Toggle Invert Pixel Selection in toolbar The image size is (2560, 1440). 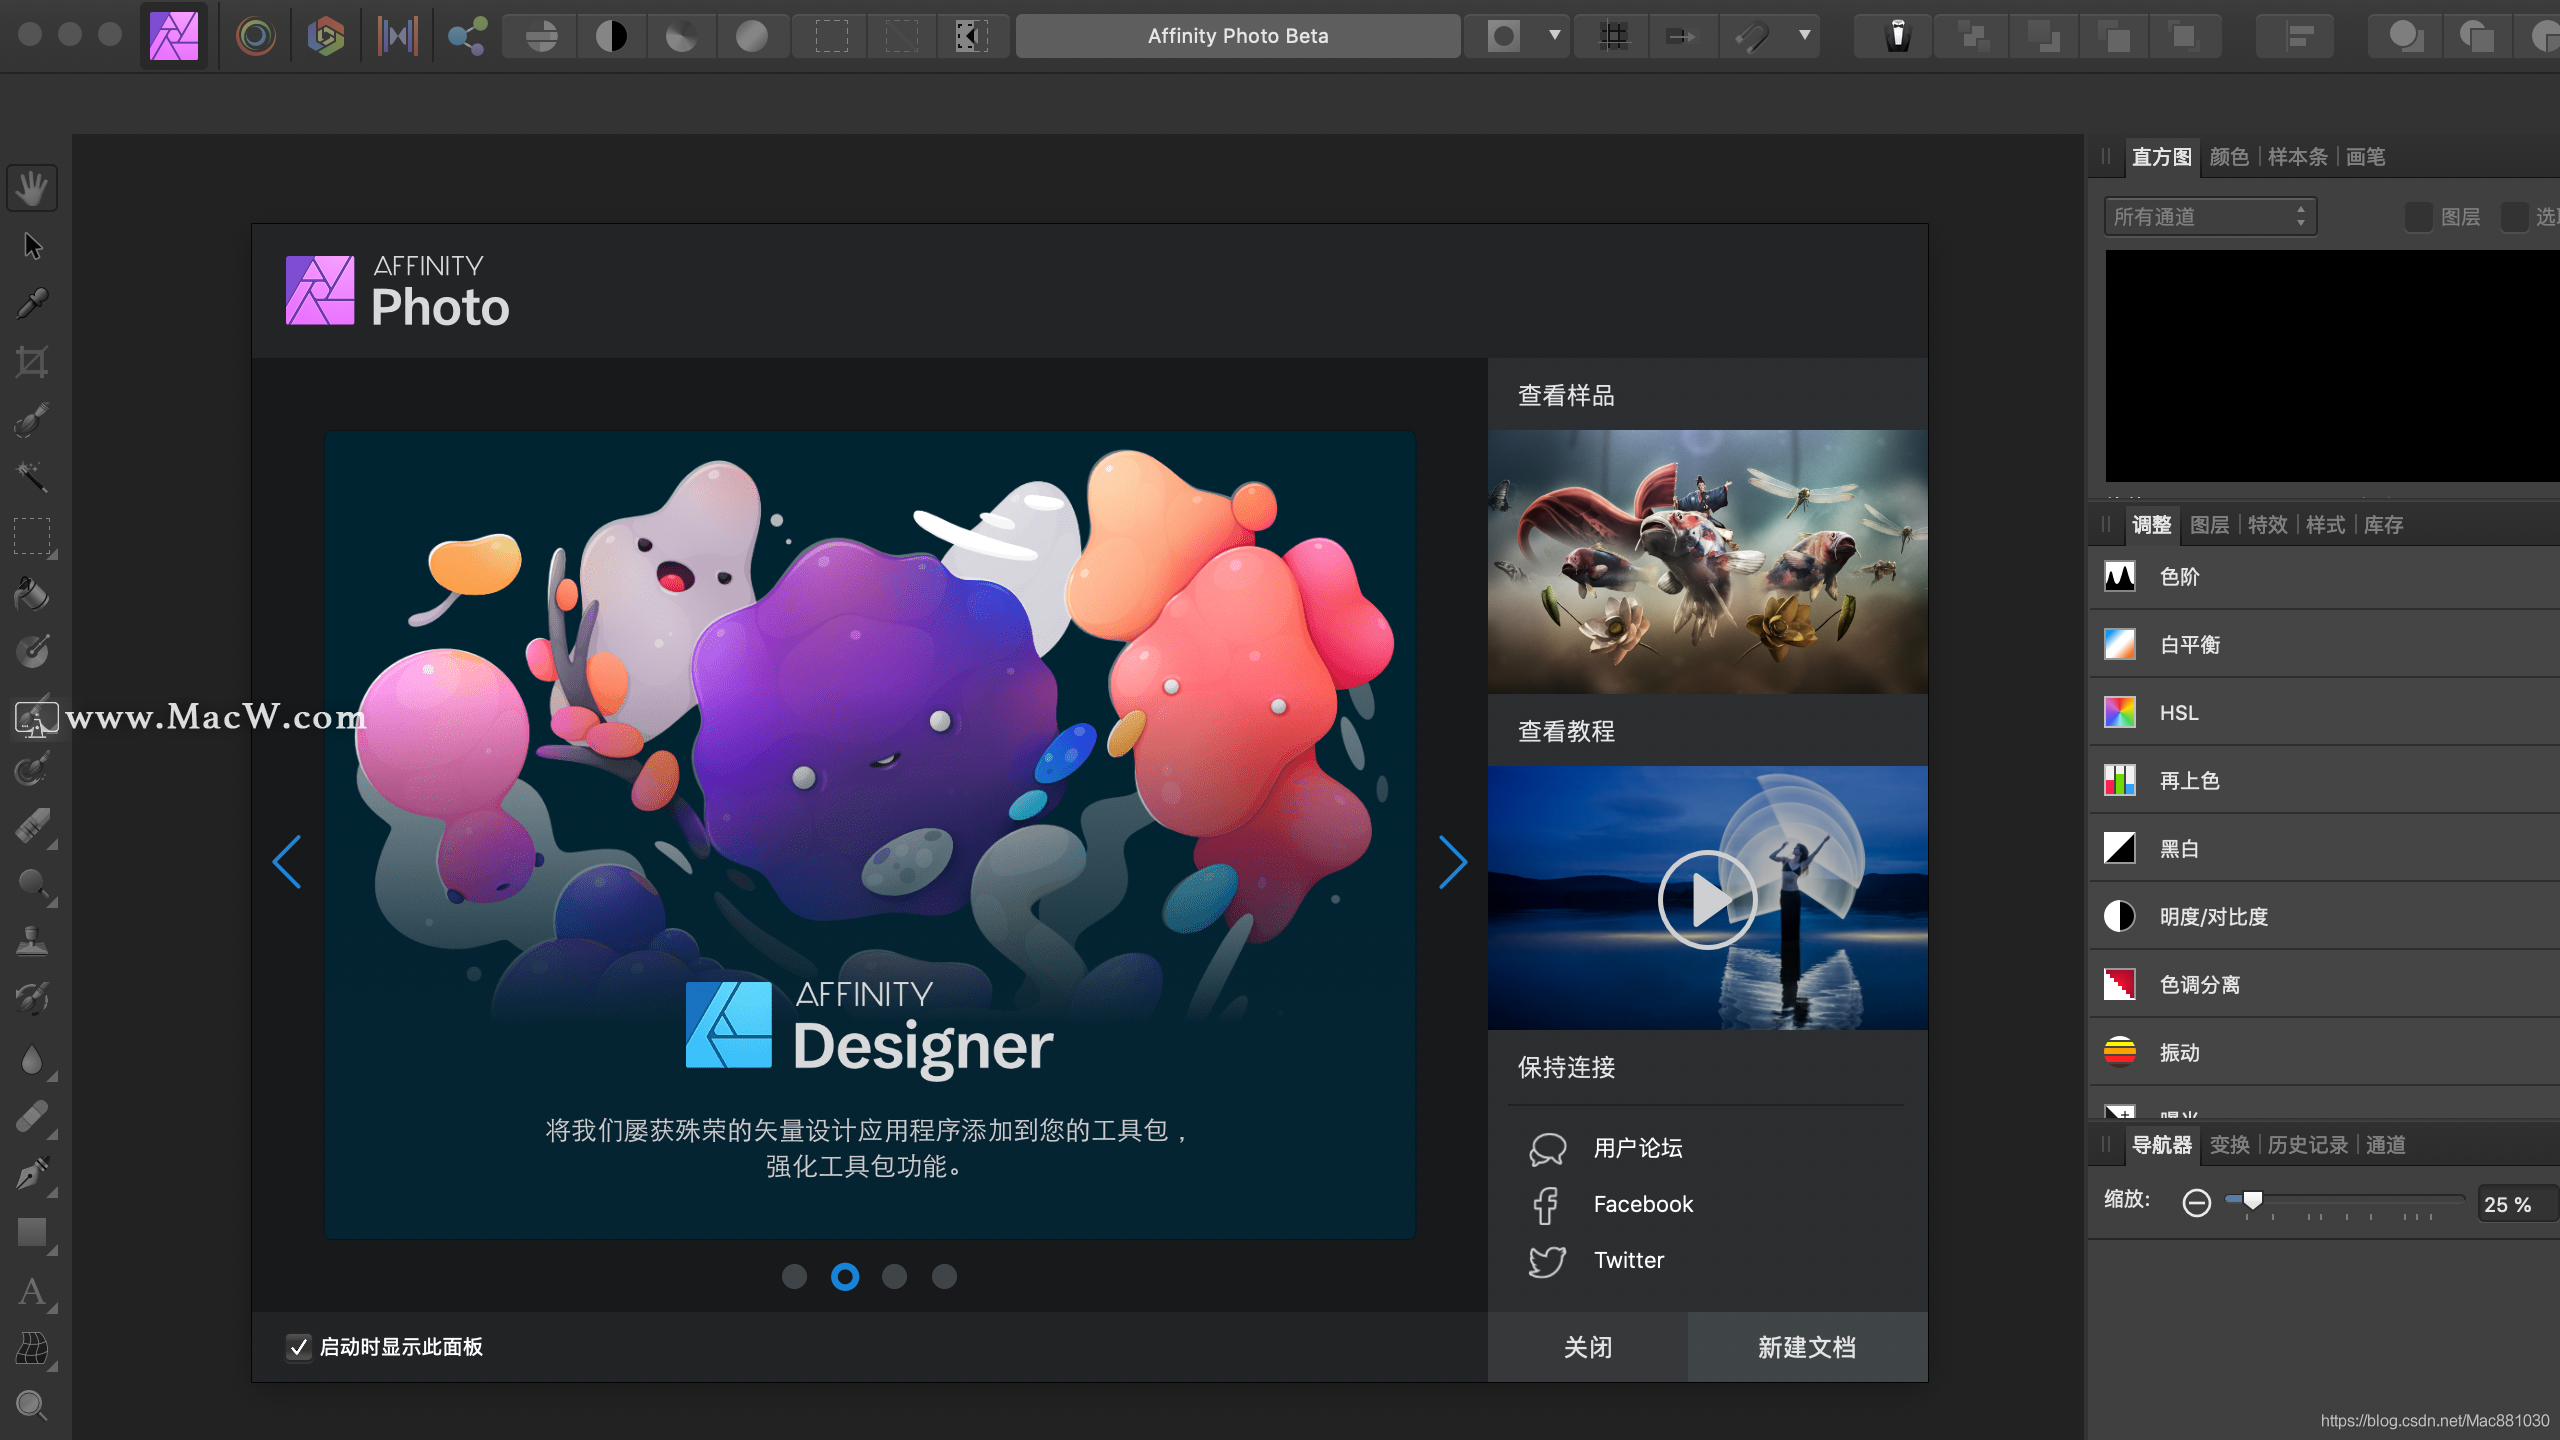point(971,36)
